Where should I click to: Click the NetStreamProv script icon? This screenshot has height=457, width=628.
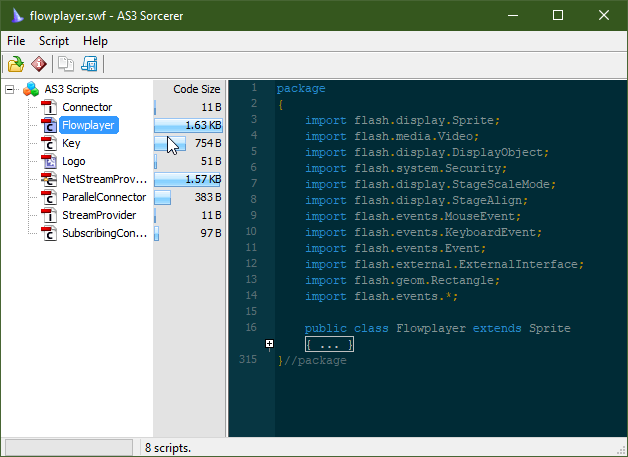pyautogui.click(x=48, y=179)
